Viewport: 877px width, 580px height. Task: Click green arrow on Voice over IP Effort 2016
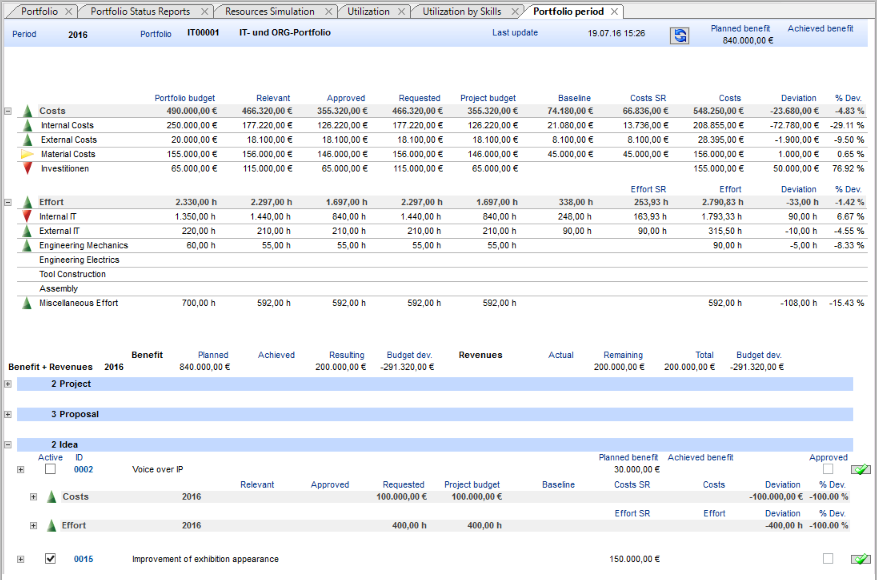(x=51, y=525)
